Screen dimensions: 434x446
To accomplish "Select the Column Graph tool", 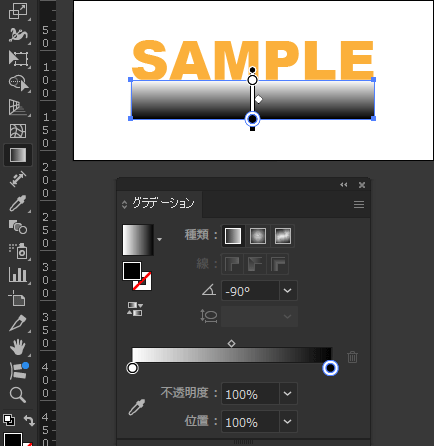I will 18,275.
